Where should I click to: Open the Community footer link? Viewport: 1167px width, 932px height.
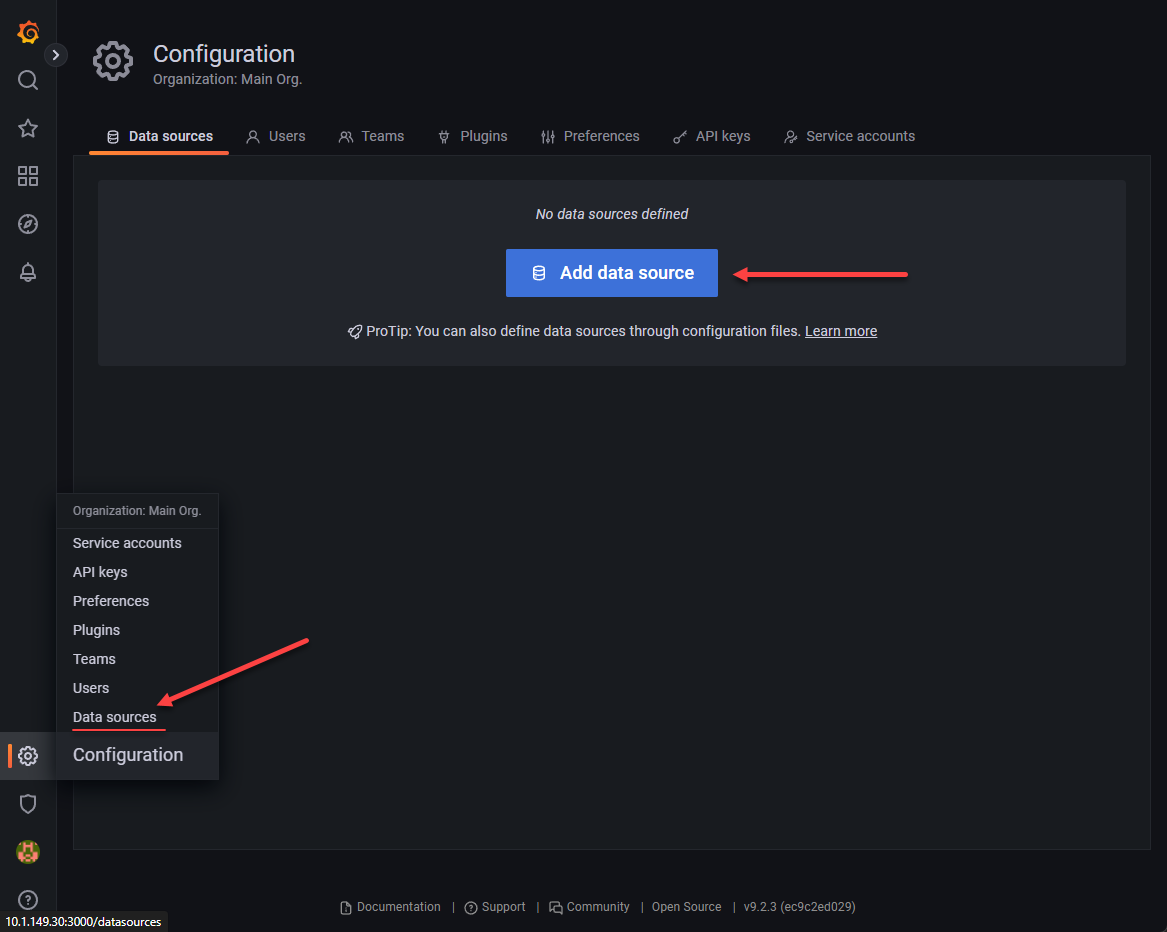coord(589,907)
